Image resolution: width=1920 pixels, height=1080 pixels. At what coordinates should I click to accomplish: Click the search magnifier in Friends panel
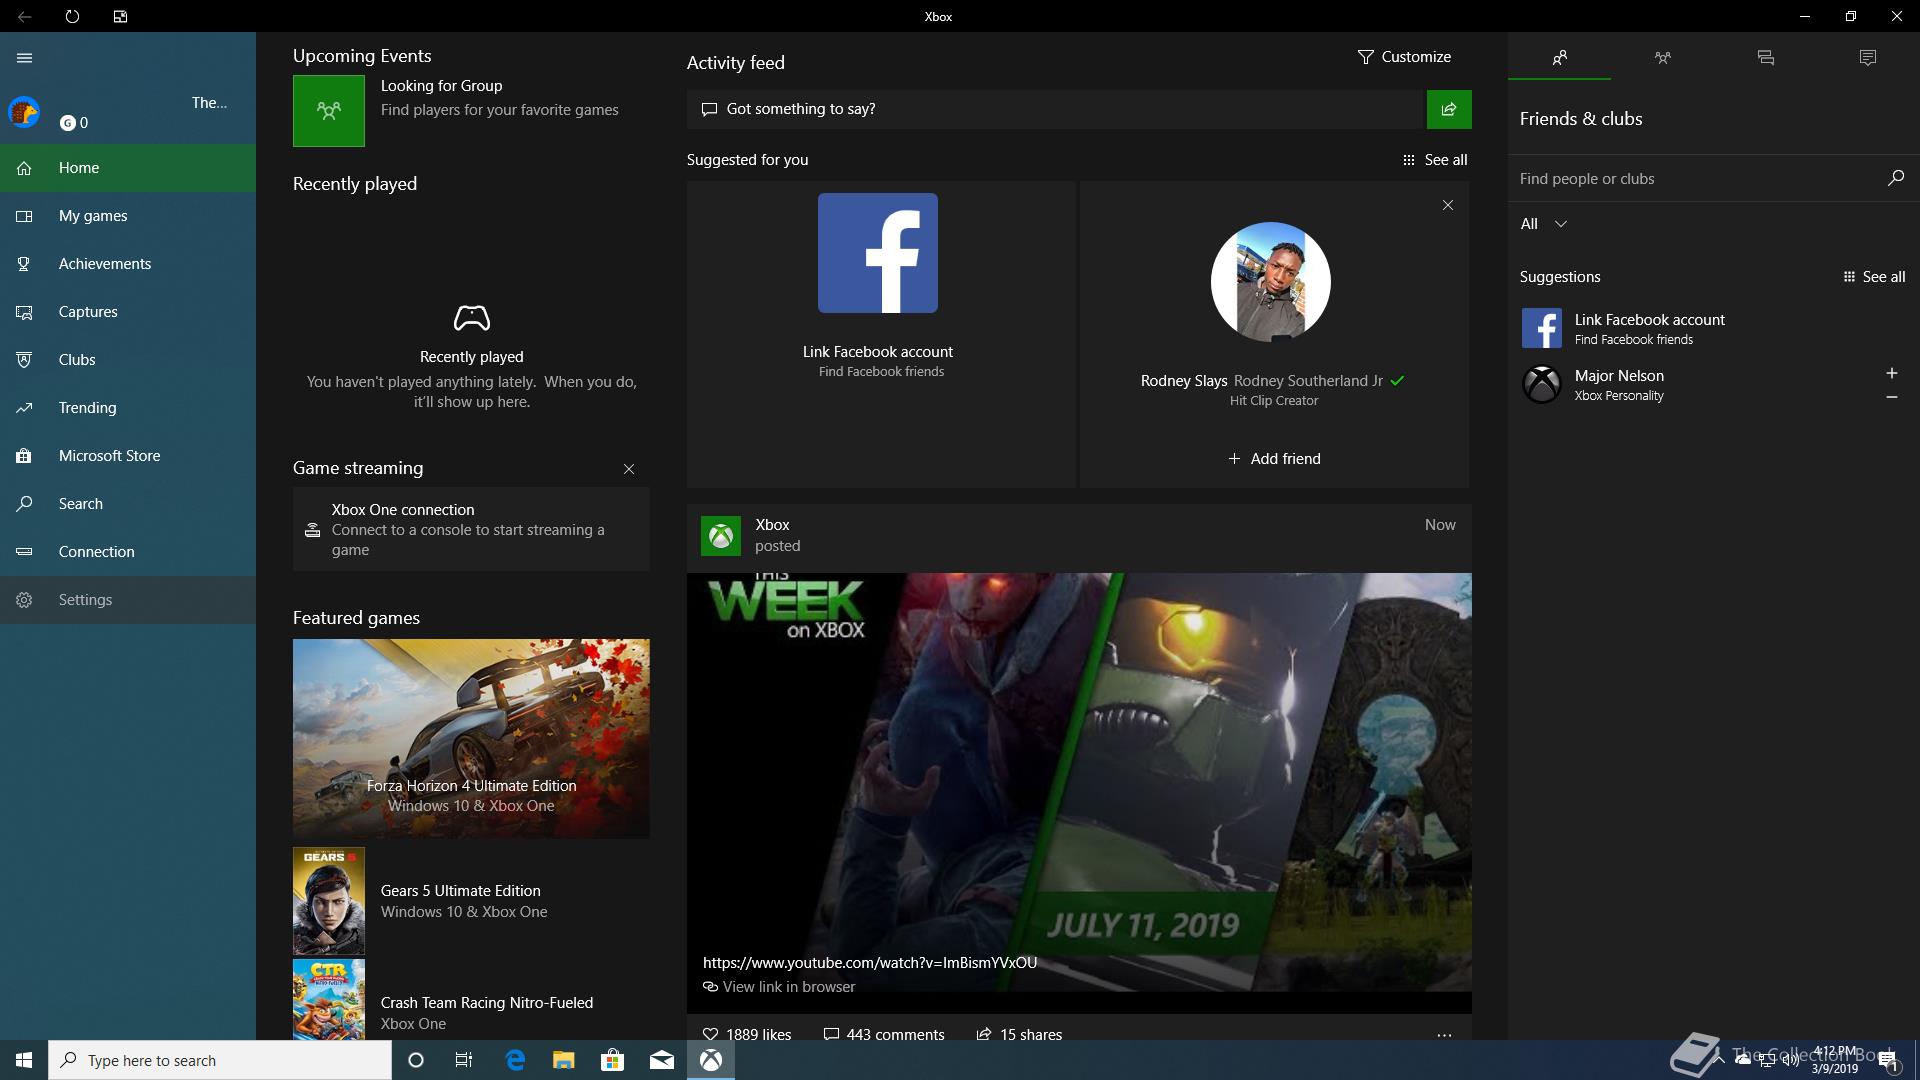coord(1895,178)
